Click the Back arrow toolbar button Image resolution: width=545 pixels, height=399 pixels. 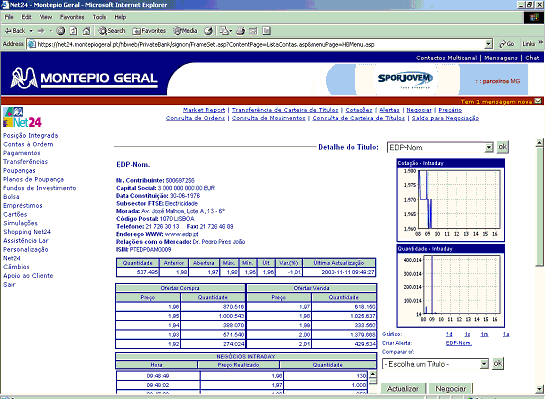tap(14, 31)
